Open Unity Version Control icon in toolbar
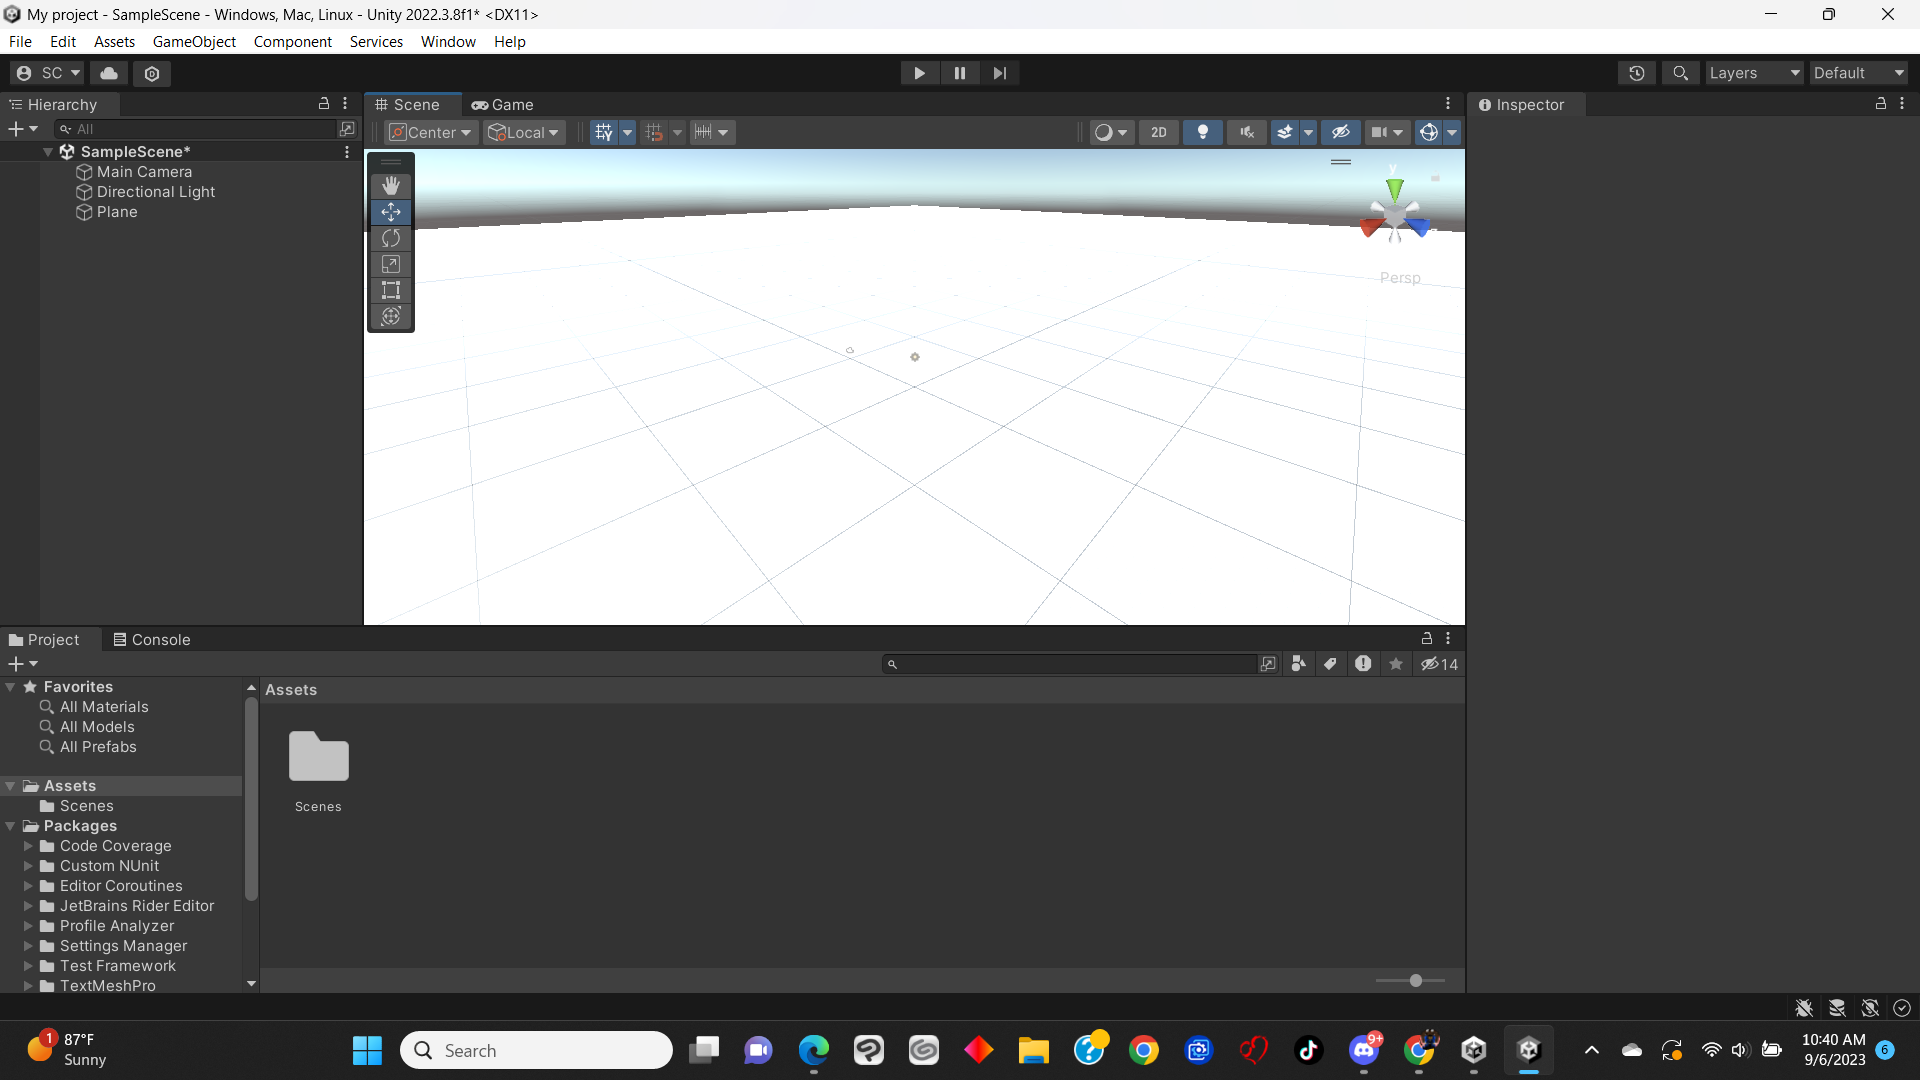Image resolution: width=1920 pixels, height=1080 pixels. click(x=152, y=73)
